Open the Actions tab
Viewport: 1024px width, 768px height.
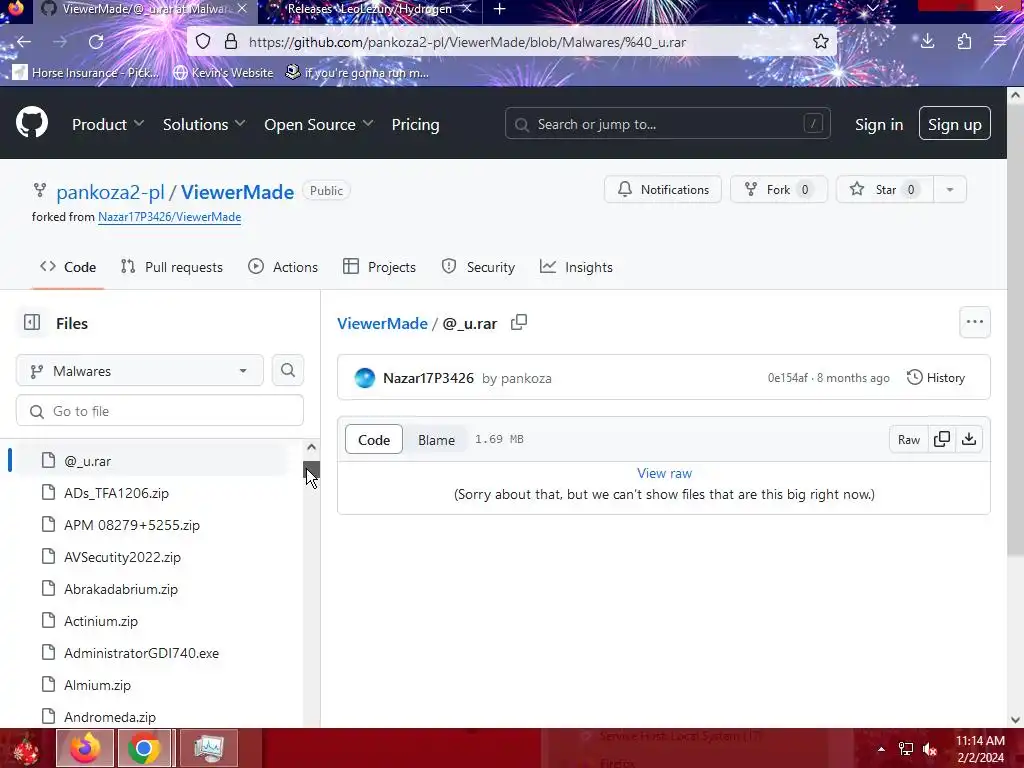tap(283, 267)
